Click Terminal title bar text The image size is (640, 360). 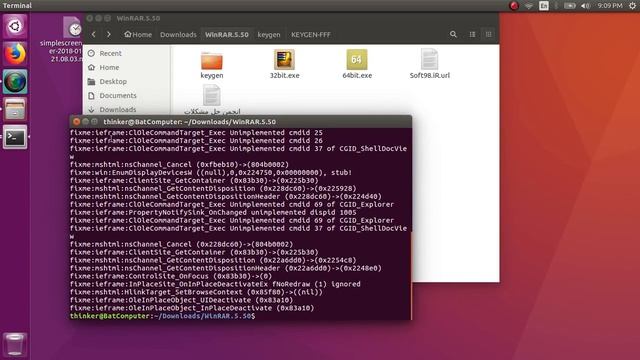coord(189,122)
